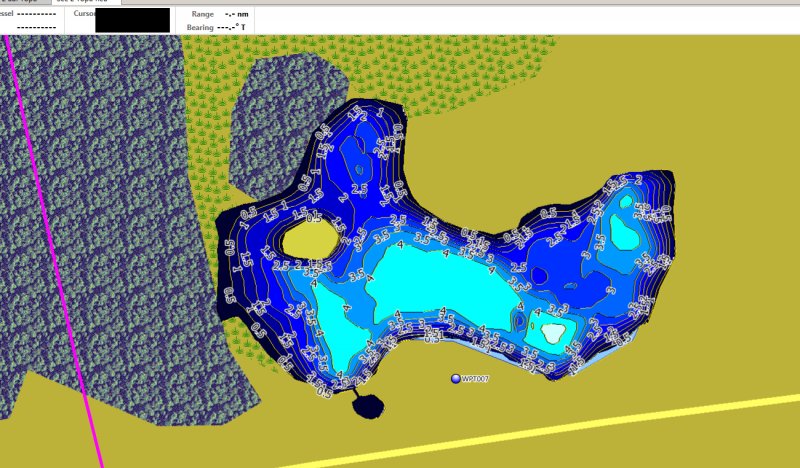
Task: Click the small cyan basin with white center
Action: (x=552, y=332)
